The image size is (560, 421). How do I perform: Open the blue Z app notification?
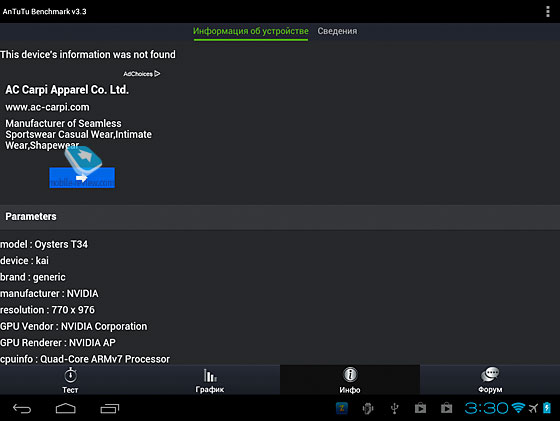[342, 408]
